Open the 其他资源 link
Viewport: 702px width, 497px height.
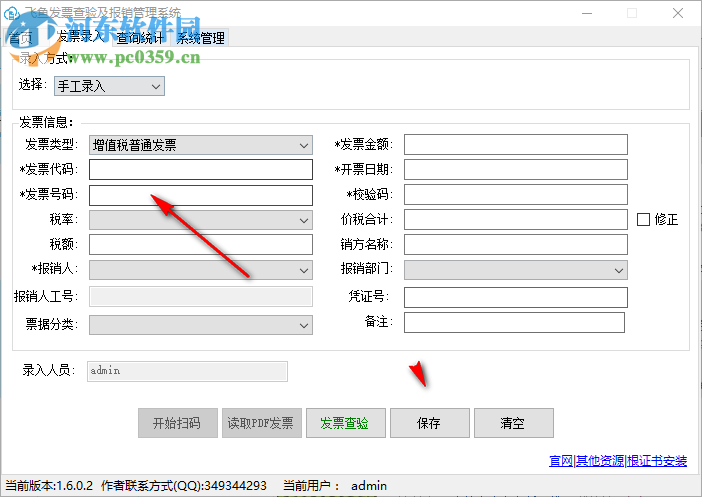(x=600, y=460)
